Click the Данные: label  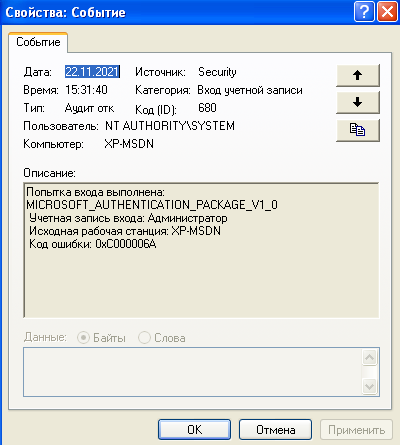(x=45, y=337)
